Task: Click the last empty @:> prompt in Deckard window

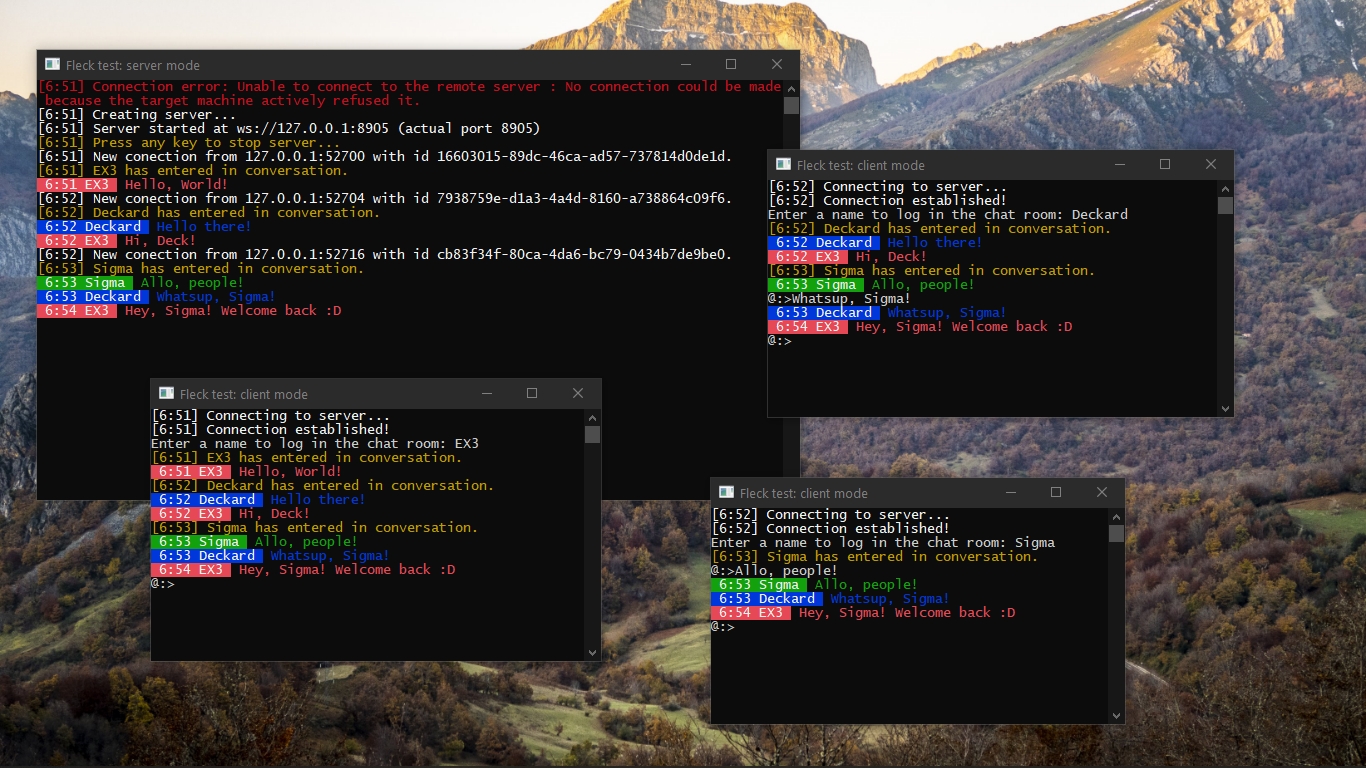Action: 780,341
